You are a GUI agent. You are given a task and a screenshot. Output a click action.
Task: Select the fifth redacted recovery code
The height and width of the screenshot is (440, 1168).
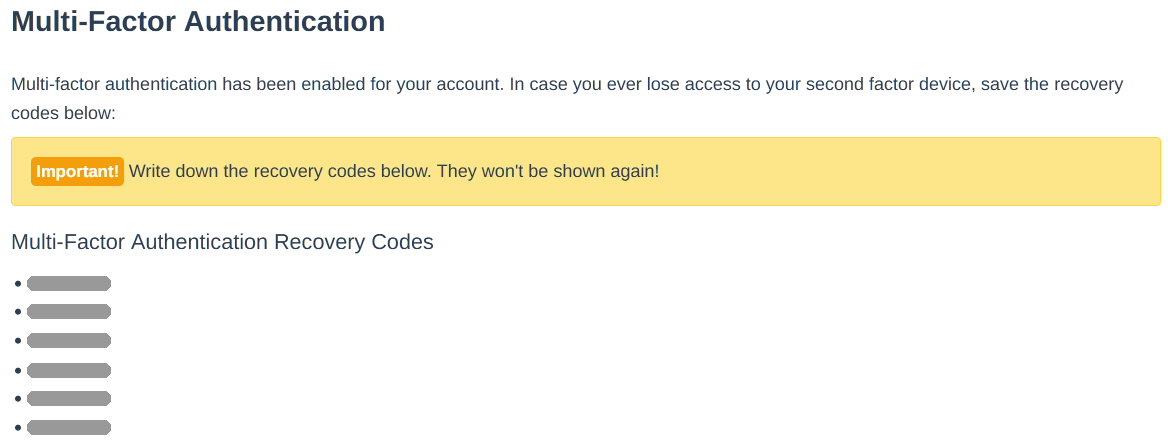(69, 399)
